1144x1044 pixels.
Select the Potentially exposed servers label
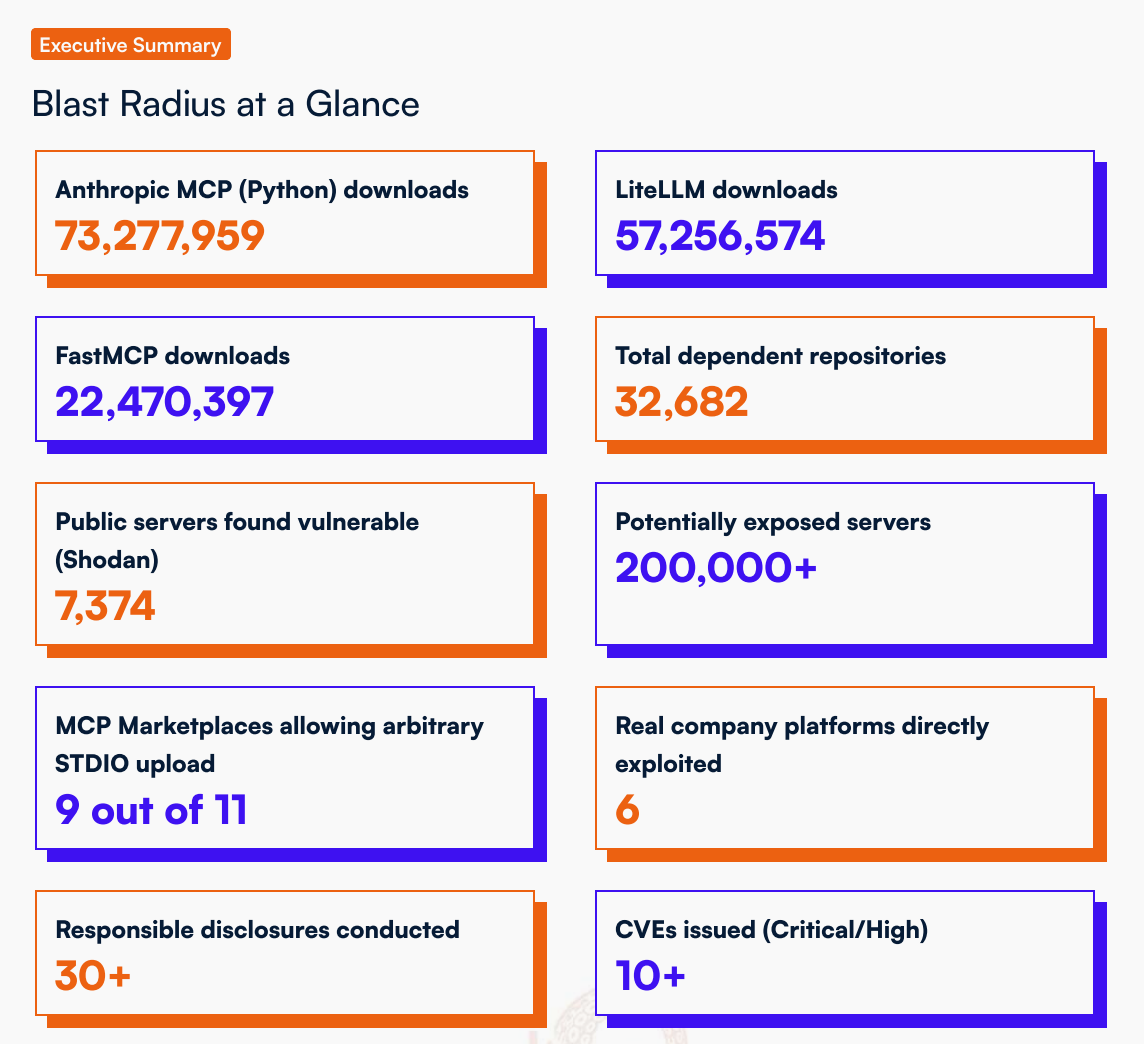coord(773,522)
